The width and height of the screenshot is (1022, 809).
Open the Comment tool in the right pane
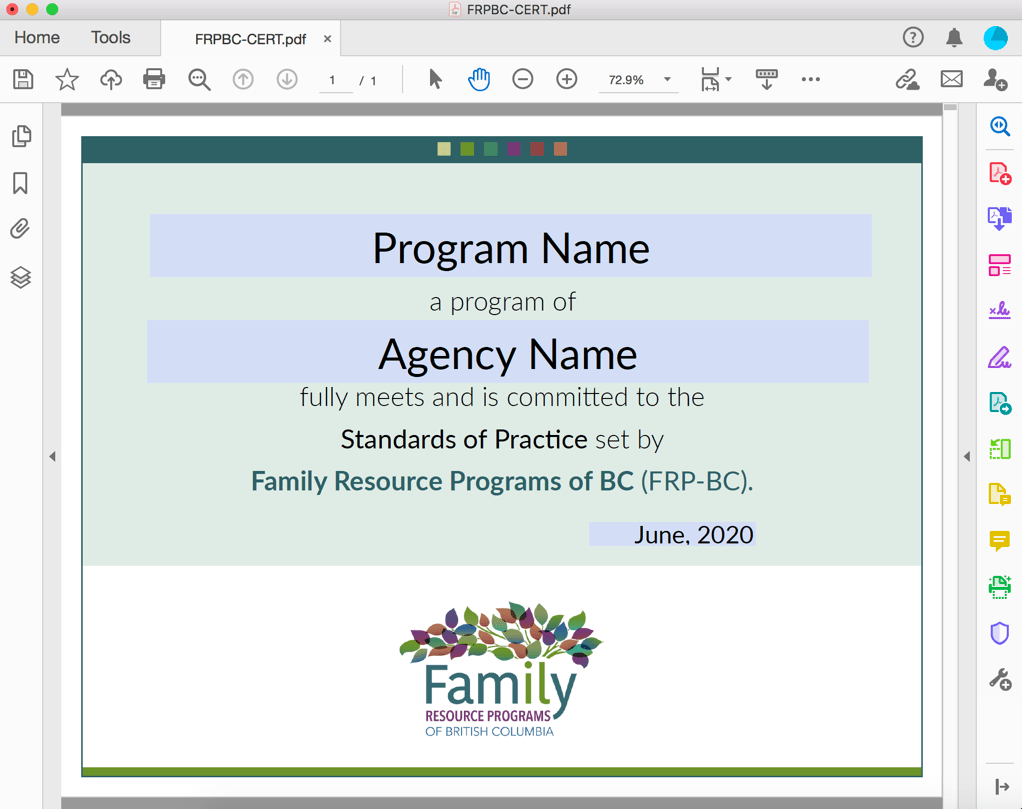999,541
